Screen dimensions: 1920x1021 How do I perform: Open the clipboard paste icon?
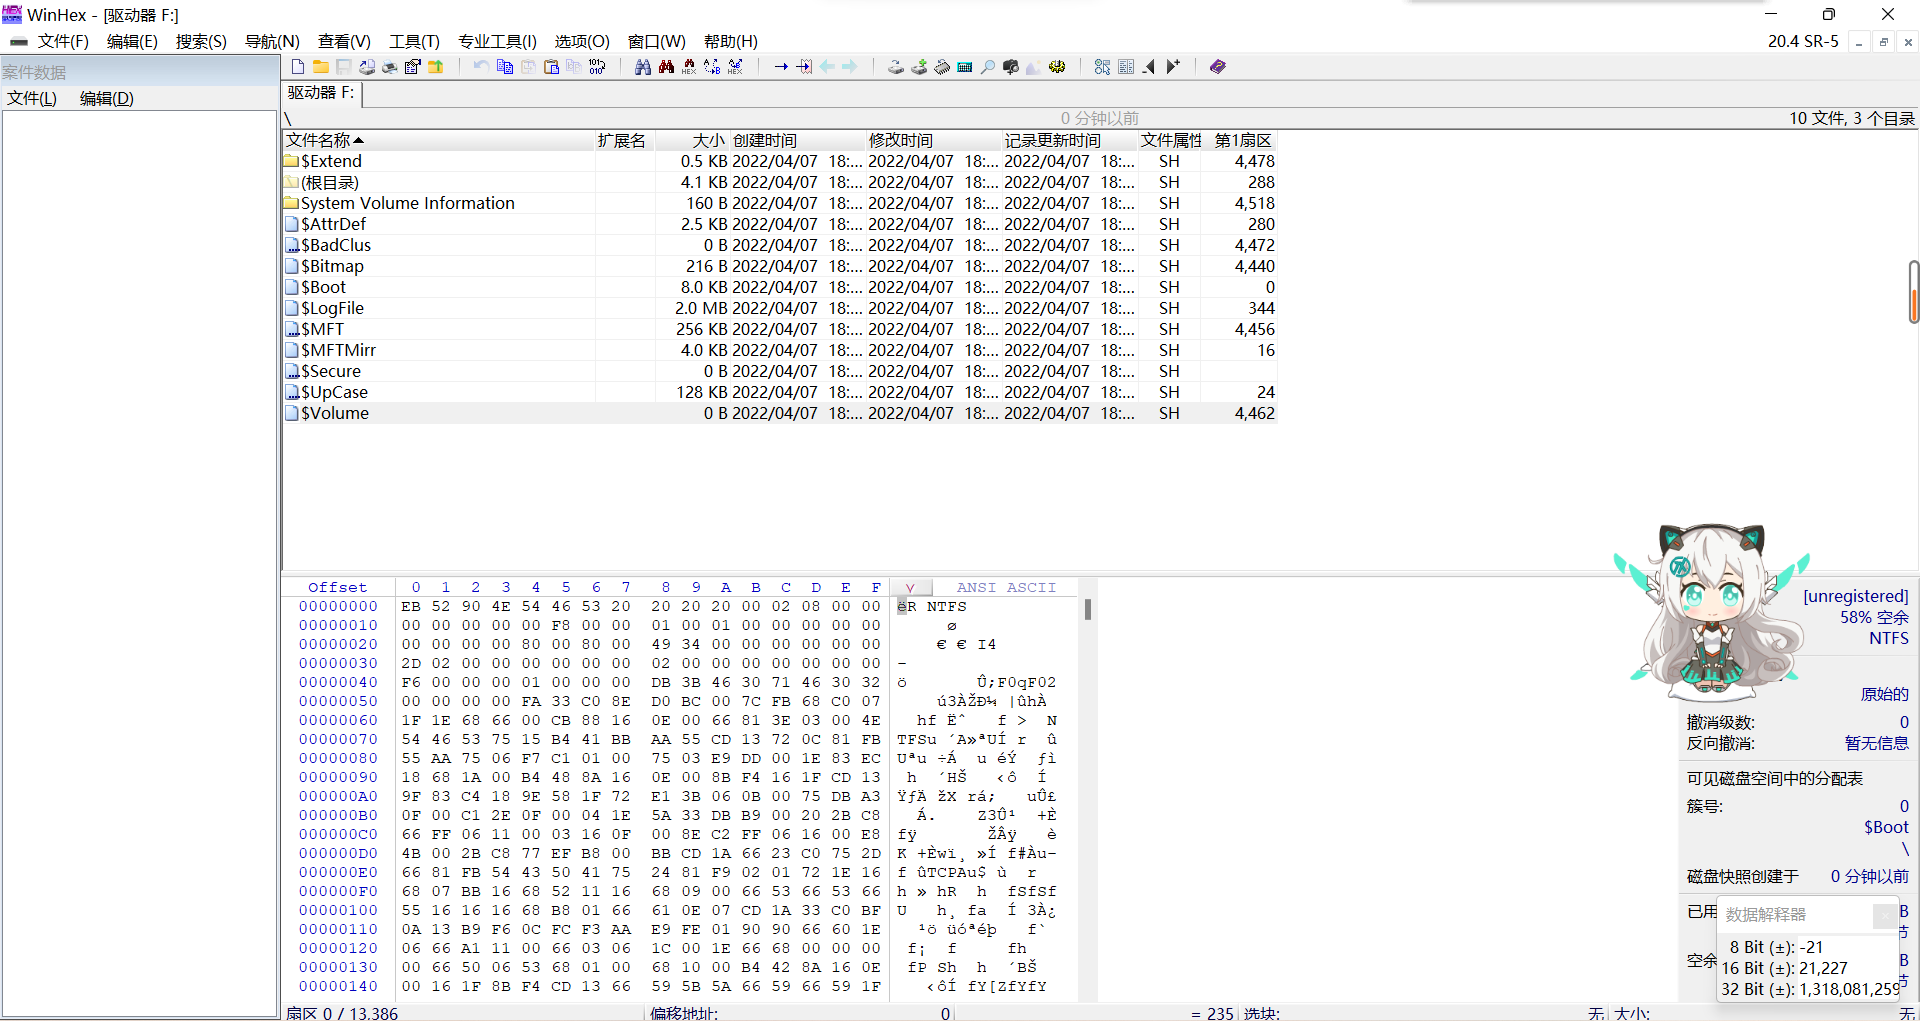click(x=551, y=66)
